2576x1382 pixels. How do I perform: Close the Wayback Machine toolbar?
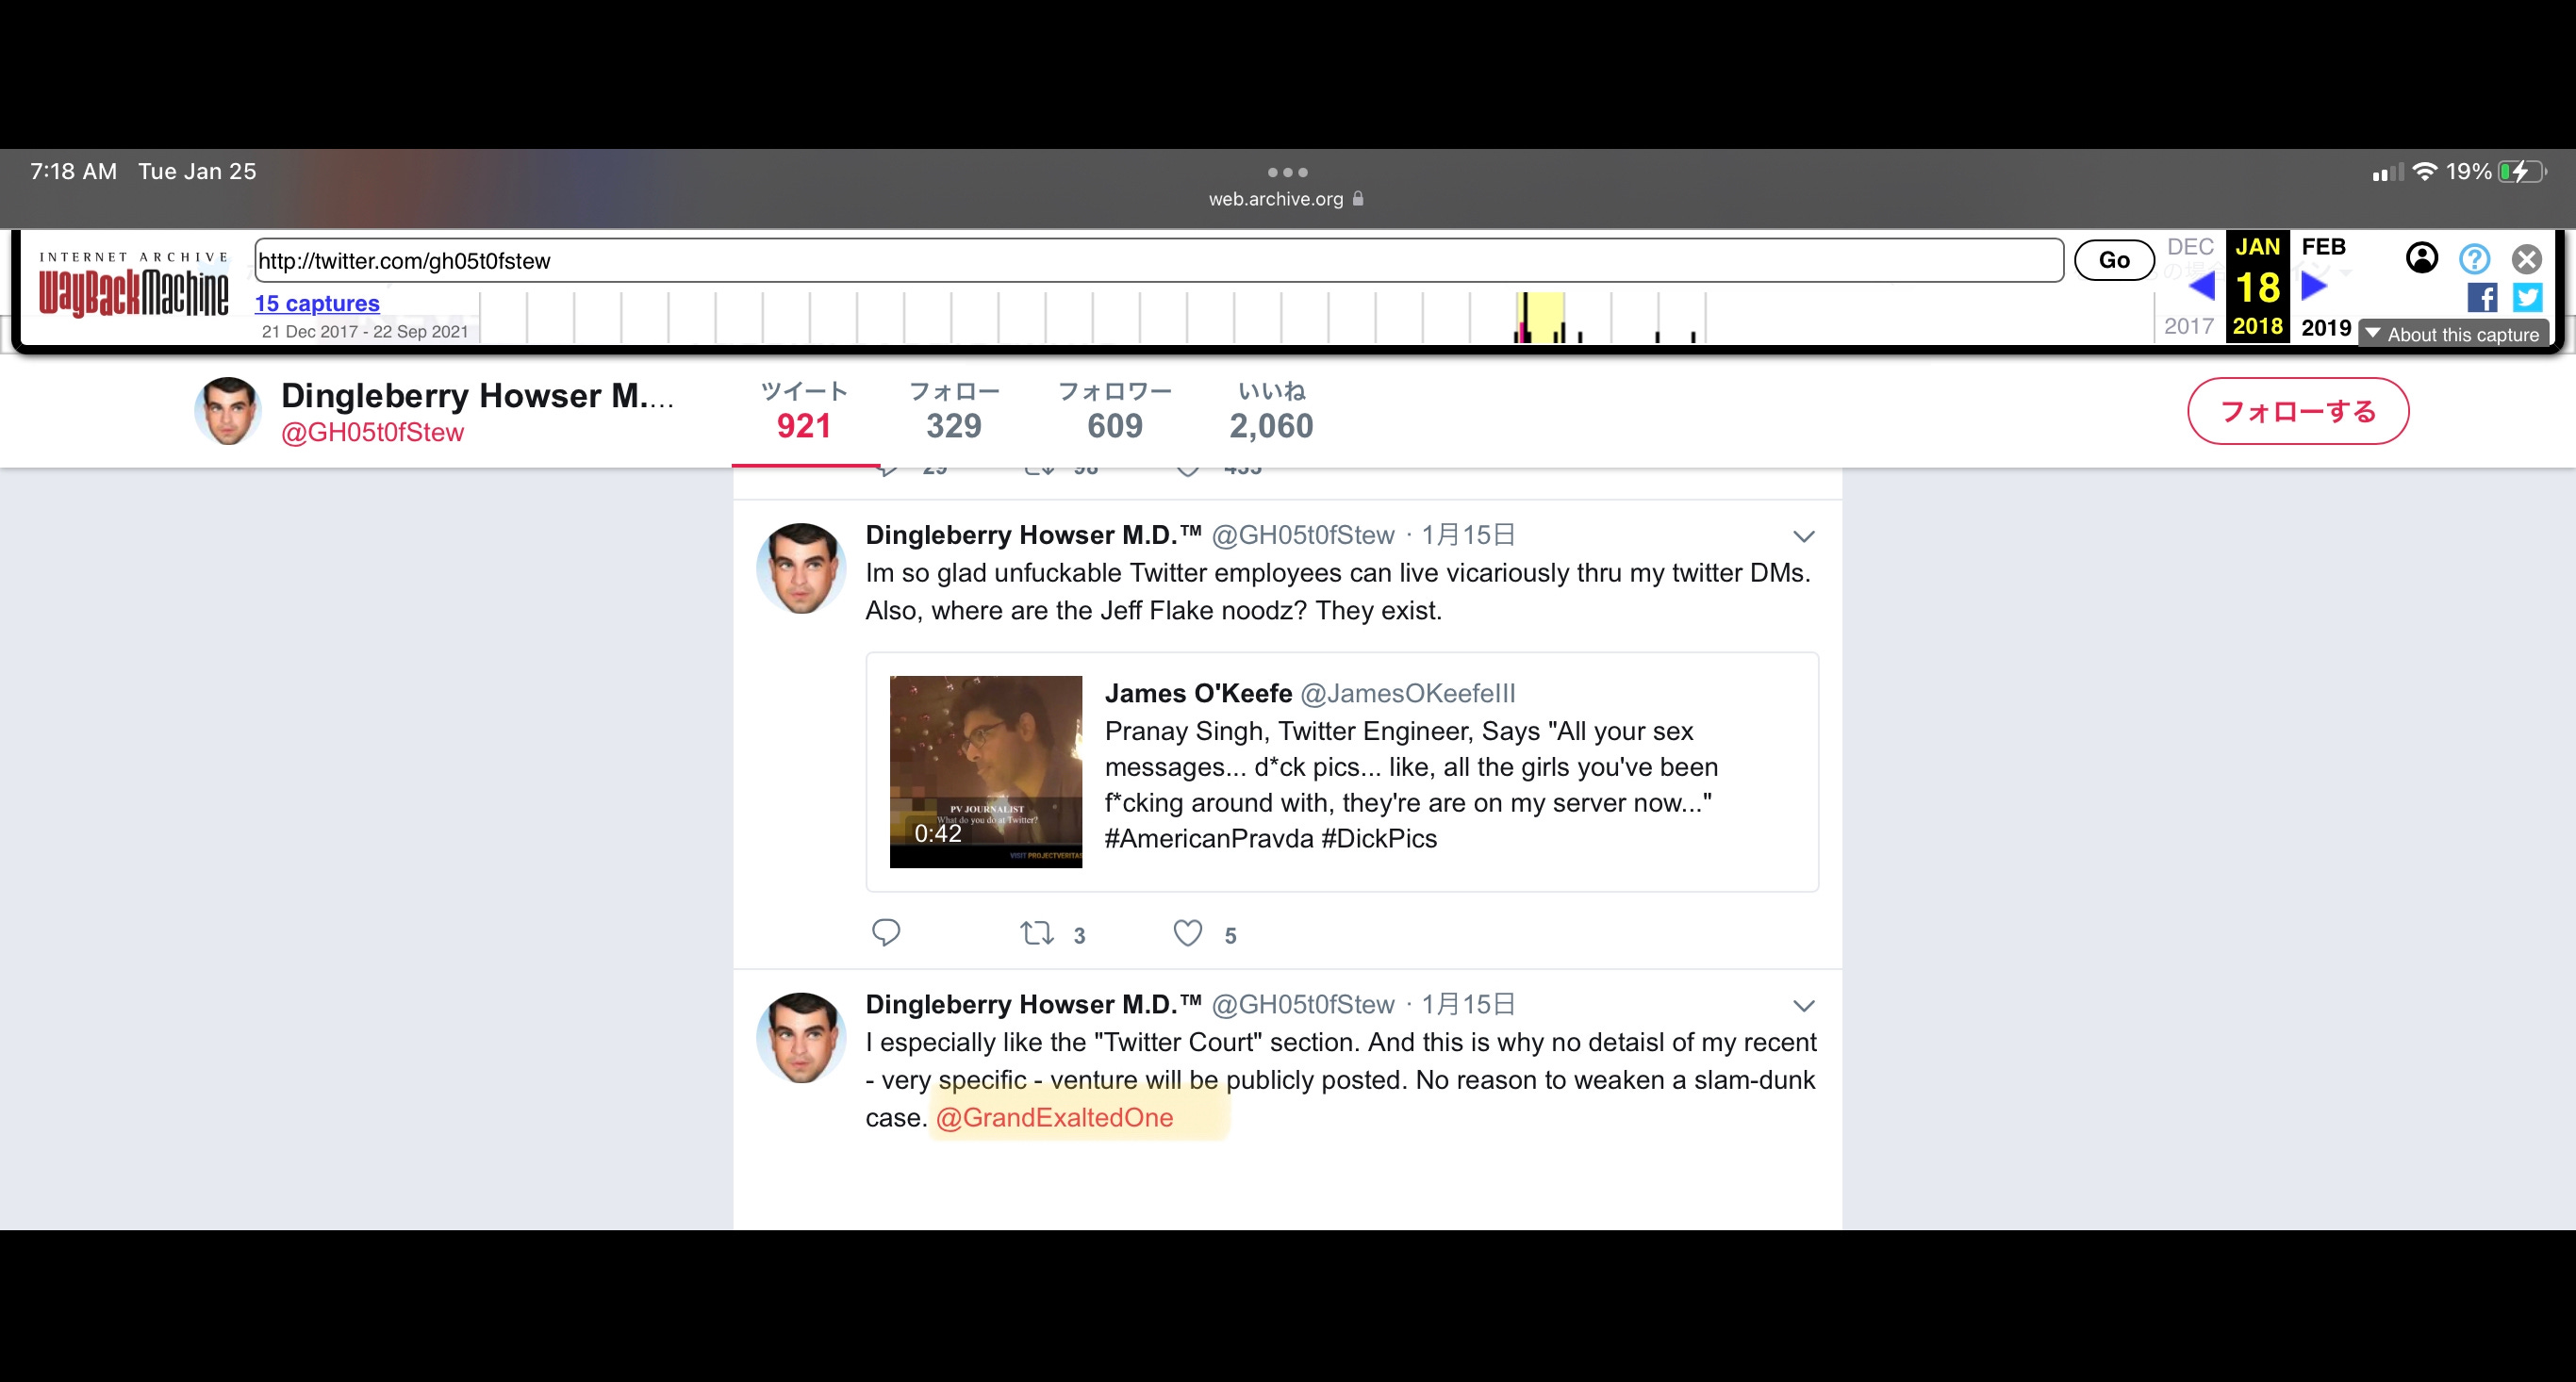pyautogui.click(x=2526, y=259)
